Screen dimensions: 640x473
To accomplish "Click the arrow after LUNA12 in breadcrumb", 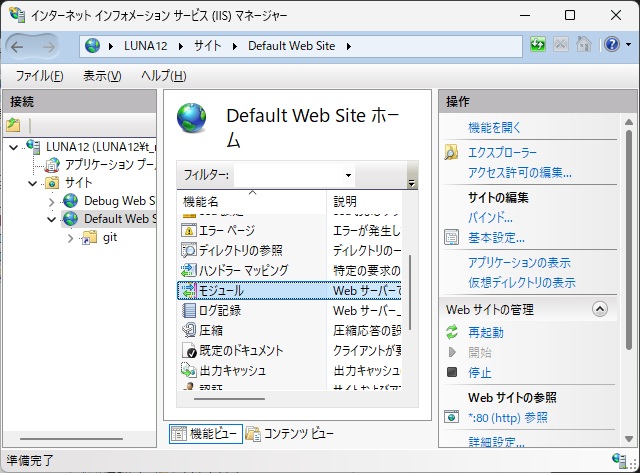I will 180,46.
